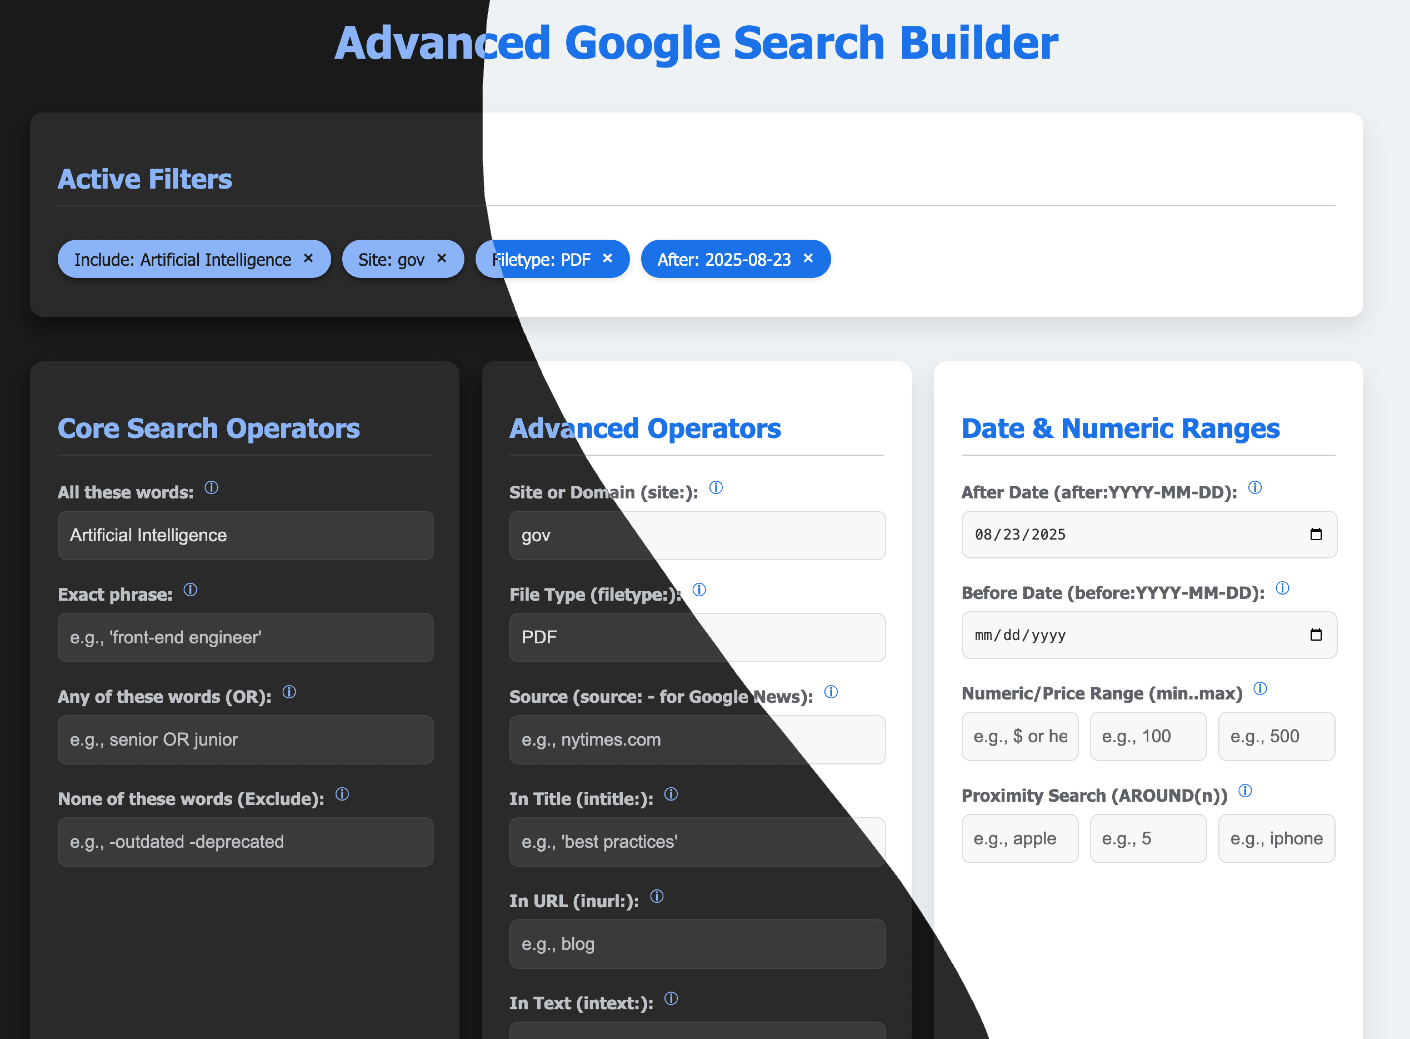1410x1039 pixels.
Task: Click the 'Advanced Google Search Builder' title
Action: (x=696, y=43)
